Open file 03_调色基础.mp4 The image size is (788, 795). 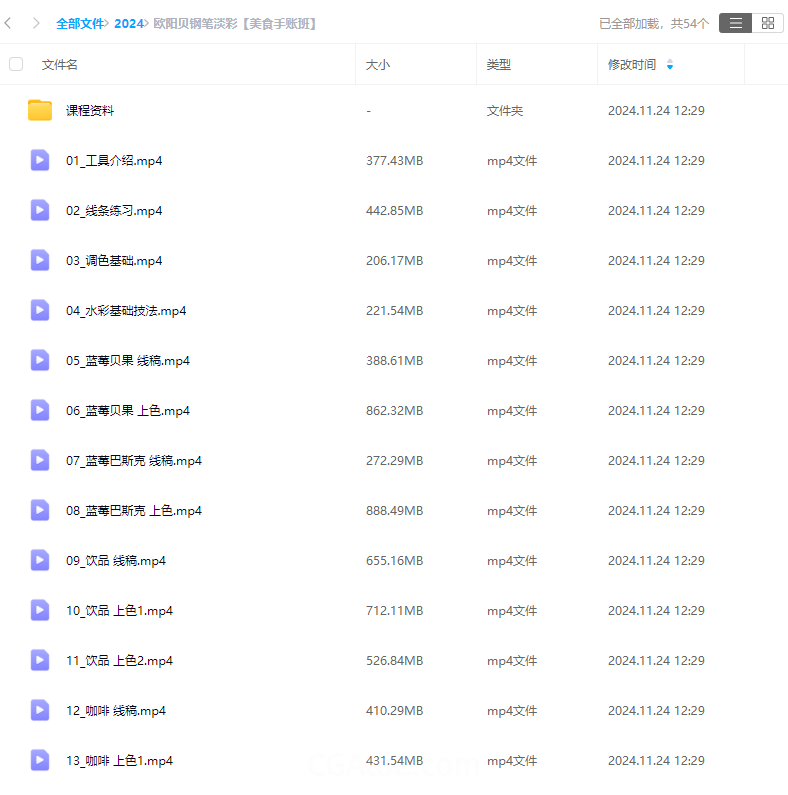pyautogui.click(x=114, y=261)
